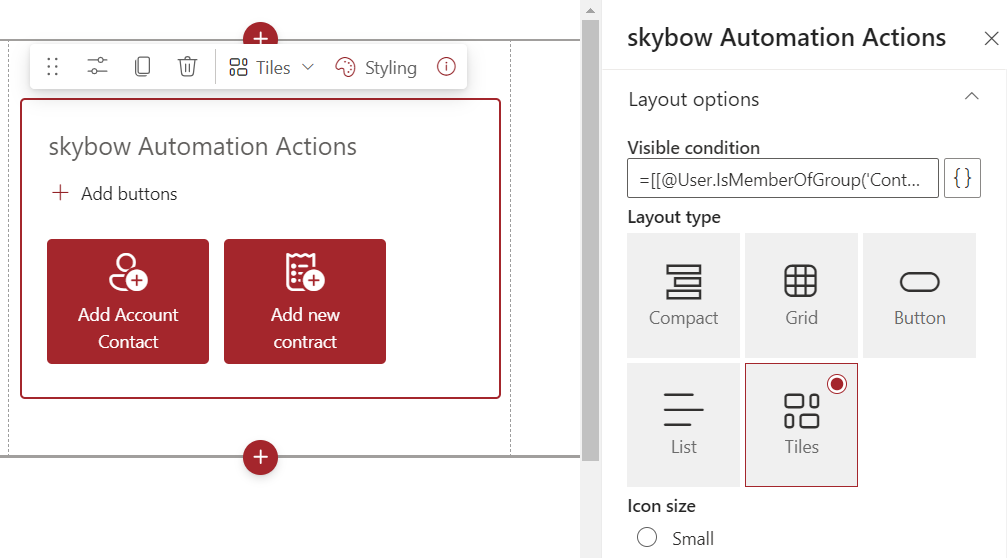This screenshot has height=558, width=1007.
Task: Click the vertical scrollbar of the page
Action: [590, 240]
